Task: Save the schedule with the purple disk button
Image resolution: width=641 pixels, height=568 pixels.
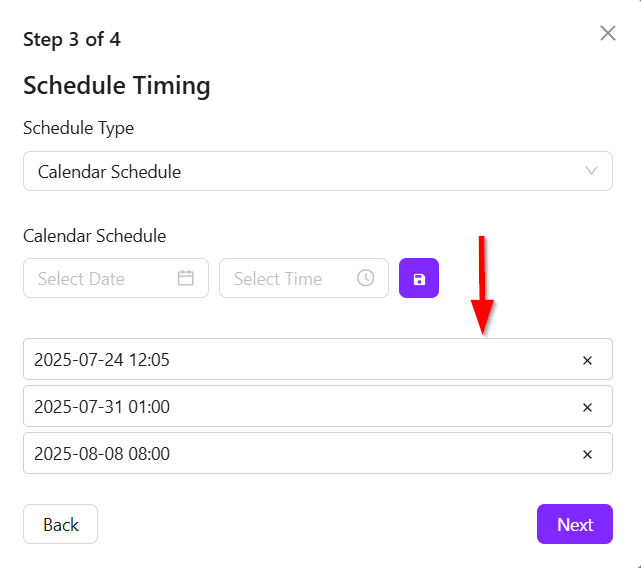Action: coord(419,279)
